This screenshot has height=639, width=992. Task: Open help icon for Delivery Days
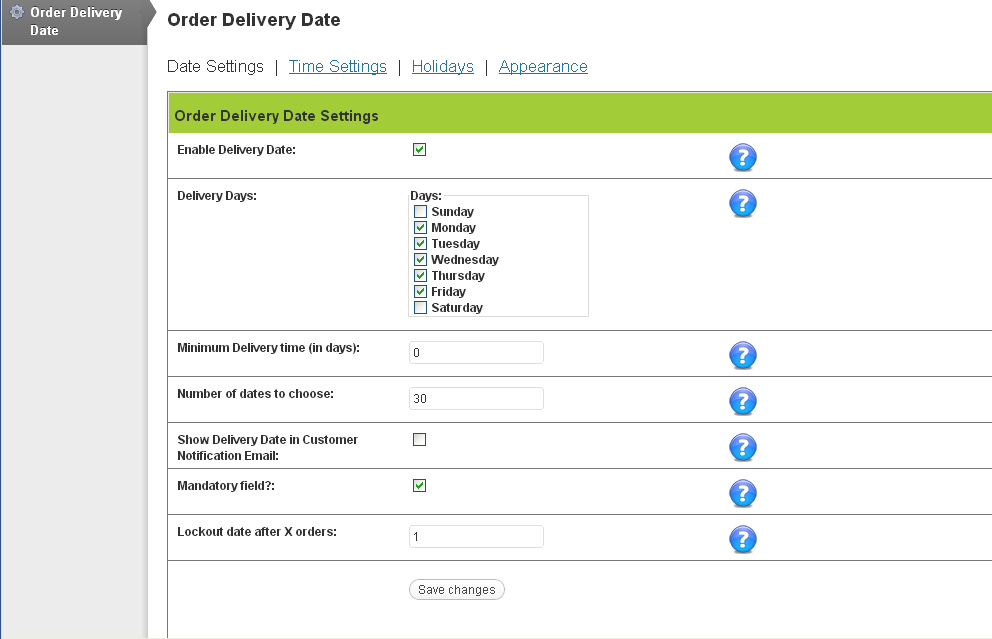(x=743, y=204)
